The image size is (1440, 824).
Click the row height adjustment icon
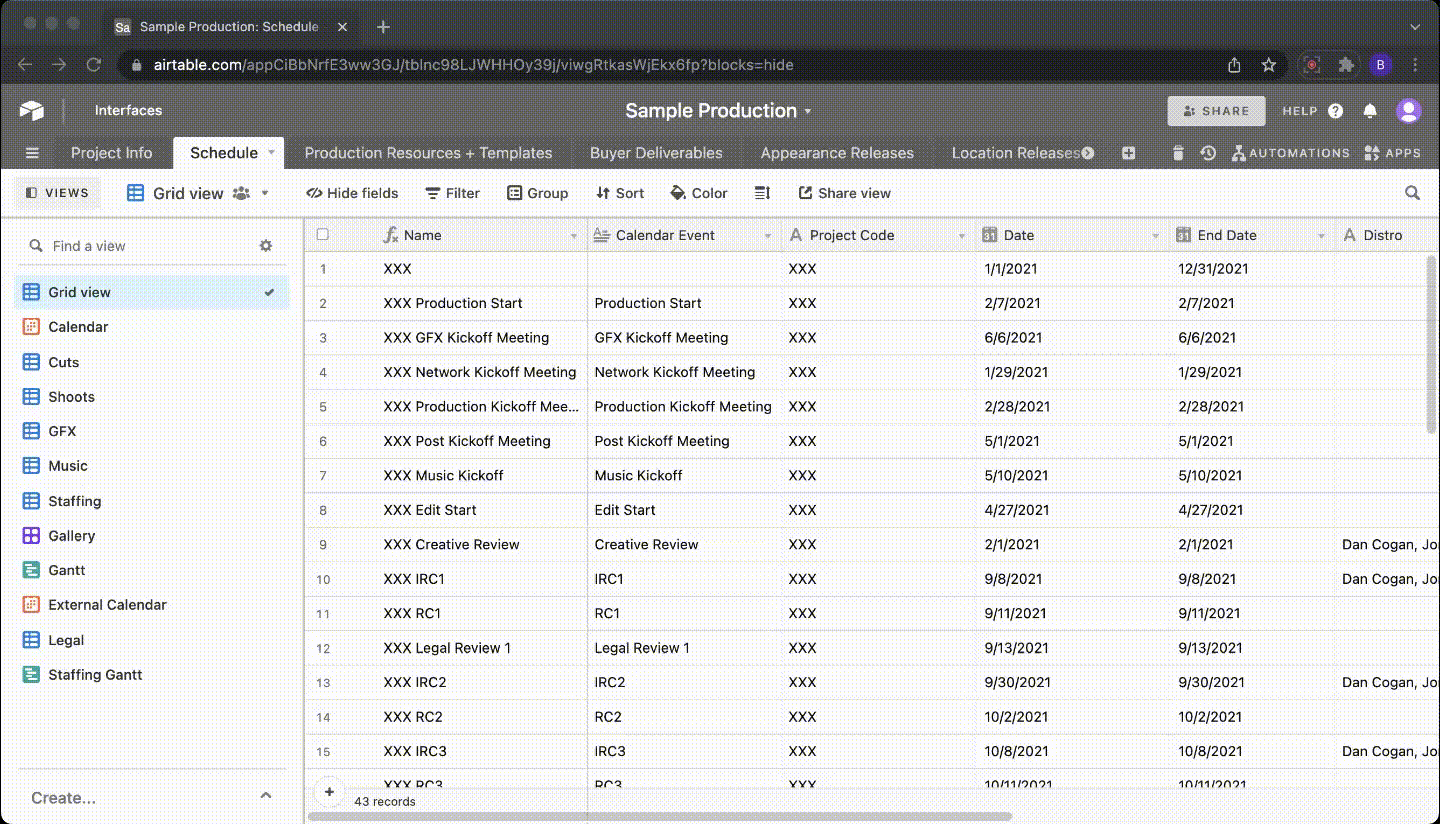pyautogui.click(x=761, y=193)
